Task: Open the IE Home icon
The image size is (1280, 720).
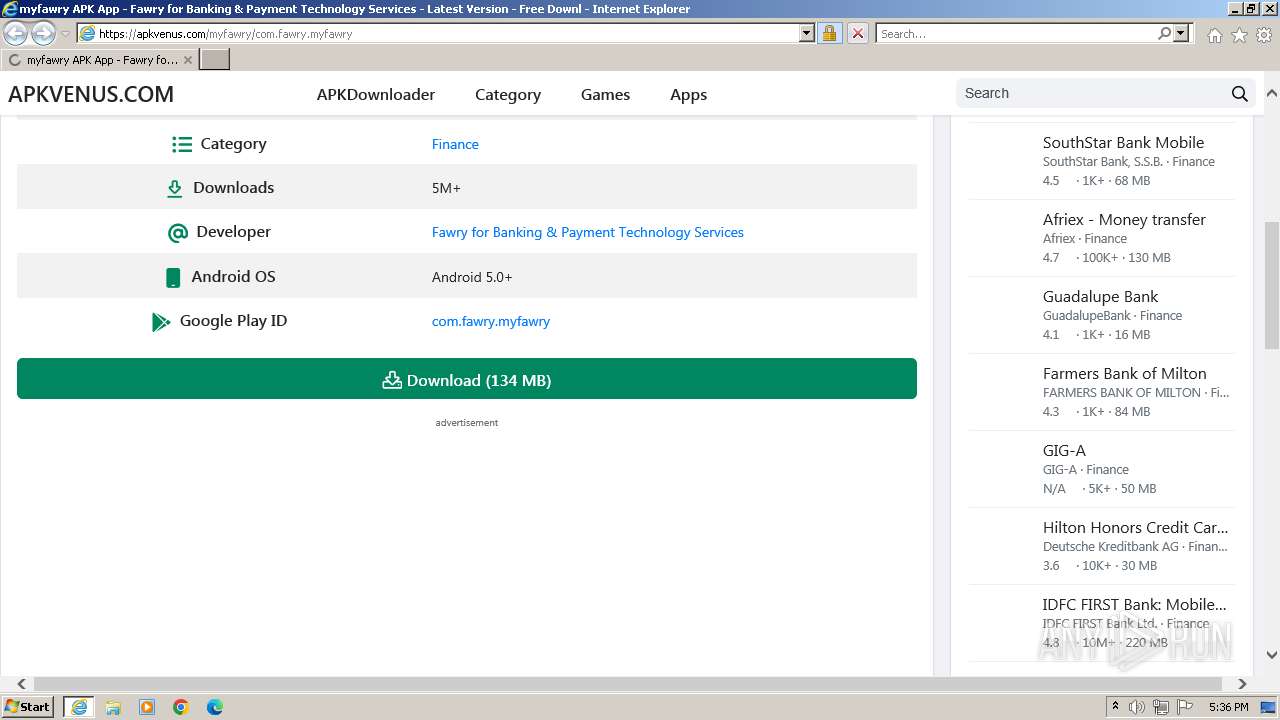Action: 1214,35
